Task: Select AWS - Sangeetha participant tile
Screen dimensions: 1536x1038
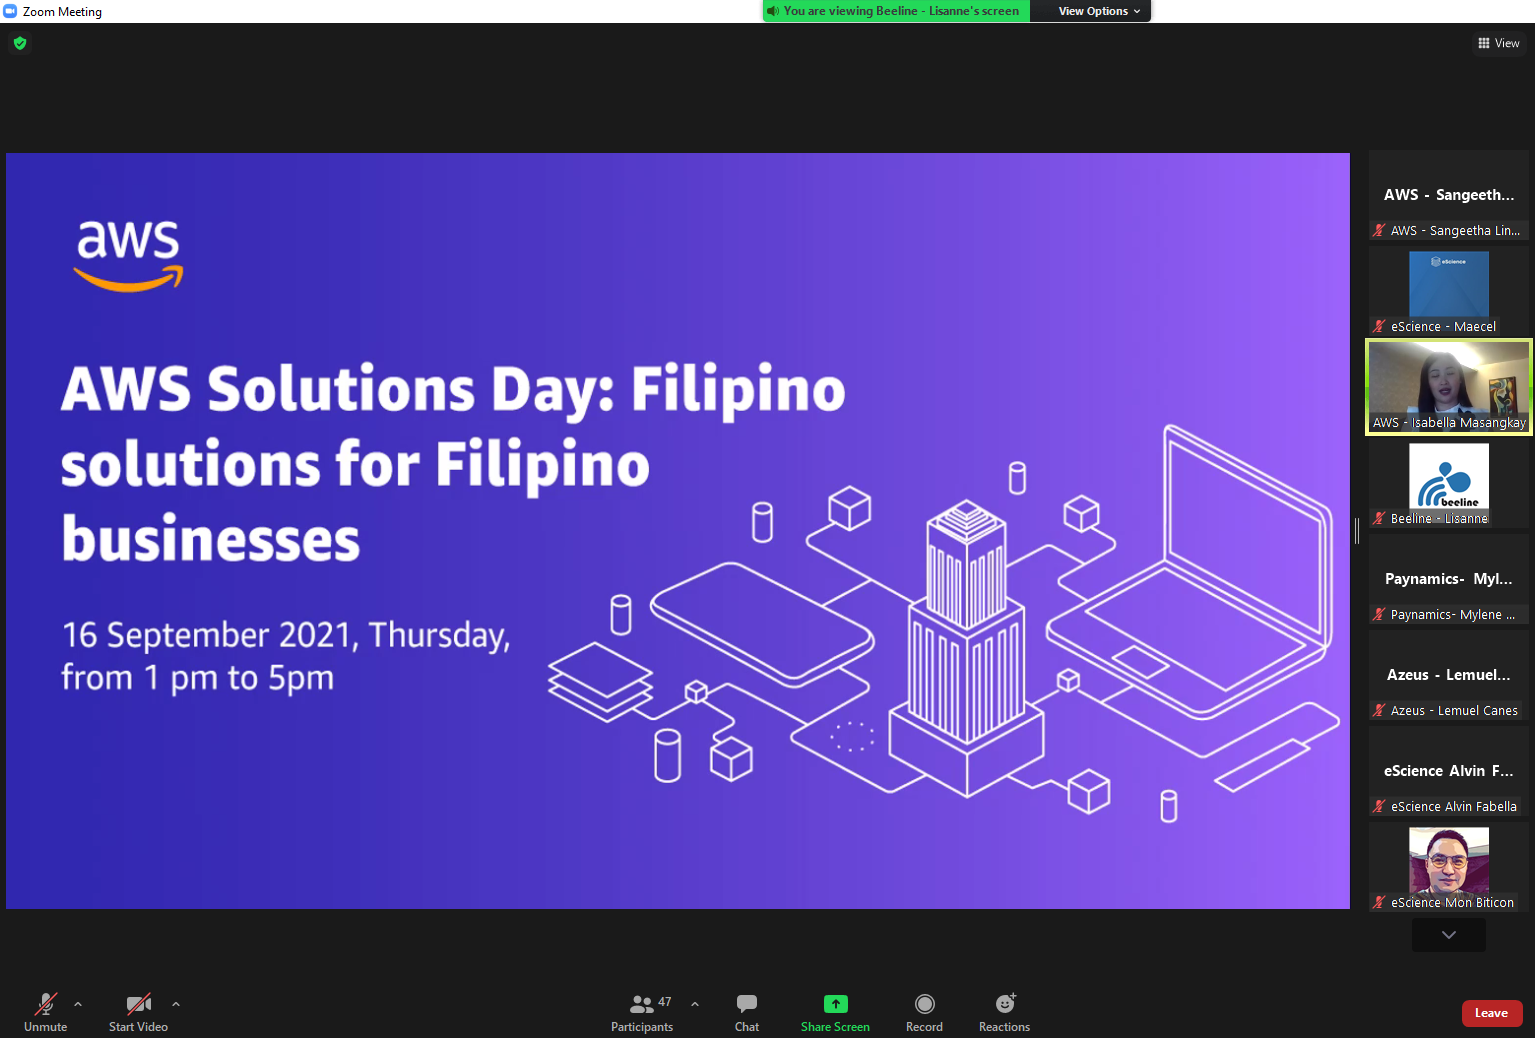Action: [x=1449, y=195]
